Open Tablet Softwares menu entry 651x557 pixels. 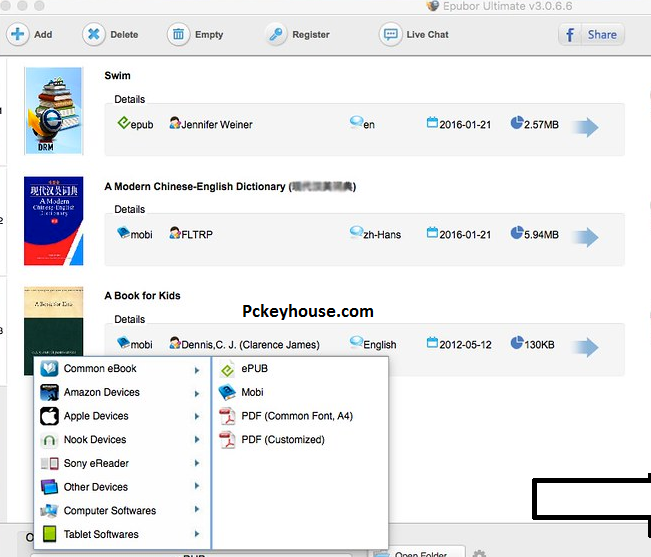[122, 534]
